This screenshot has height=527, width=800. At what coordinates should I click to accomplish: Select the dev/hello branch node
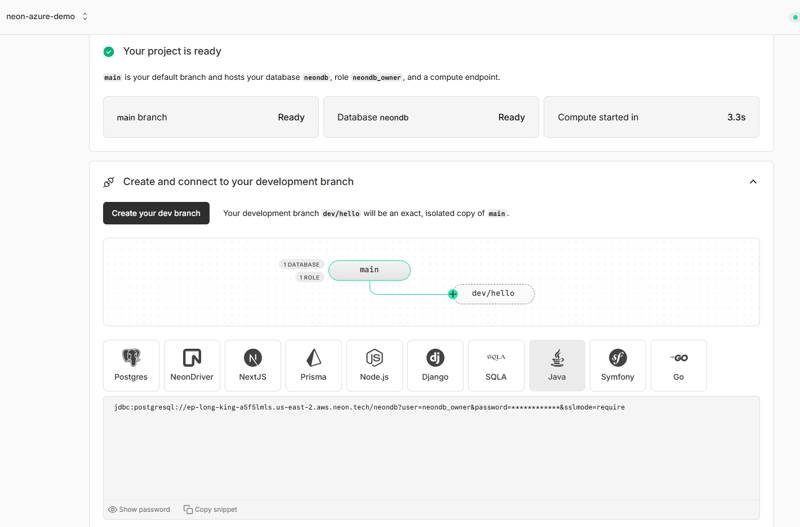click(x=493, y=293)
